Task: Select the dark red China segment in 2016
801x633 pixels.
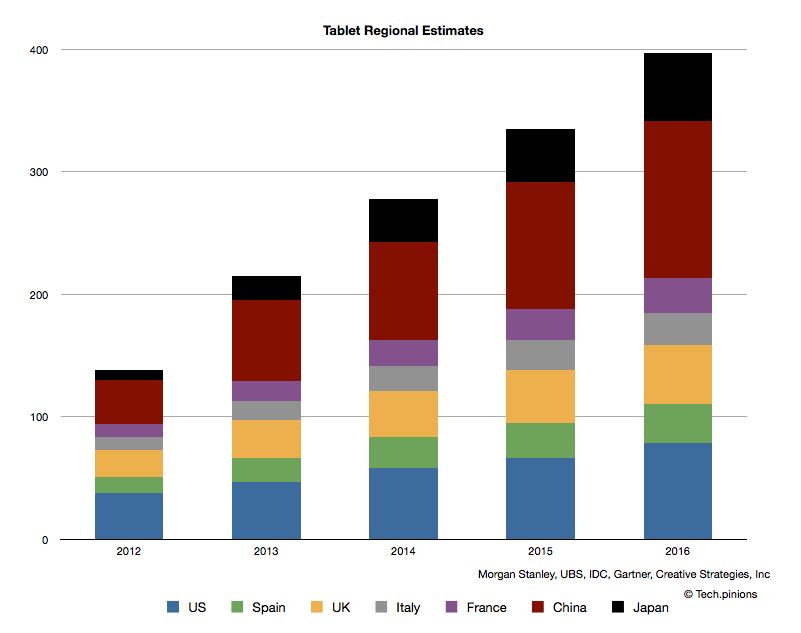Action: (677, 199)
